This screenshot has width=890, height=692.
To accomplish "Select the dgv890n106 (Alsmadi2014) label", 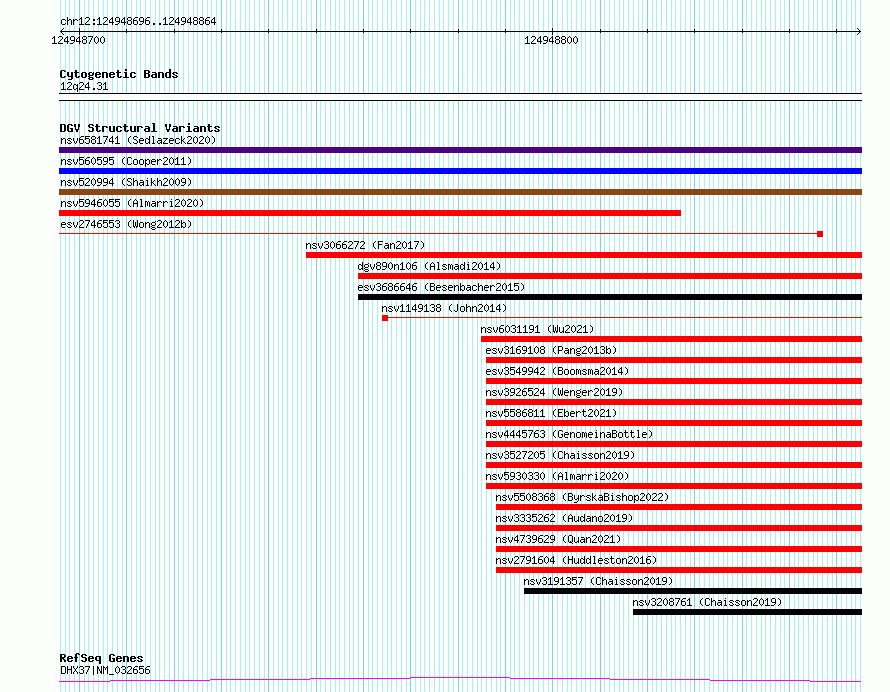I will click(x=429, y=266).
